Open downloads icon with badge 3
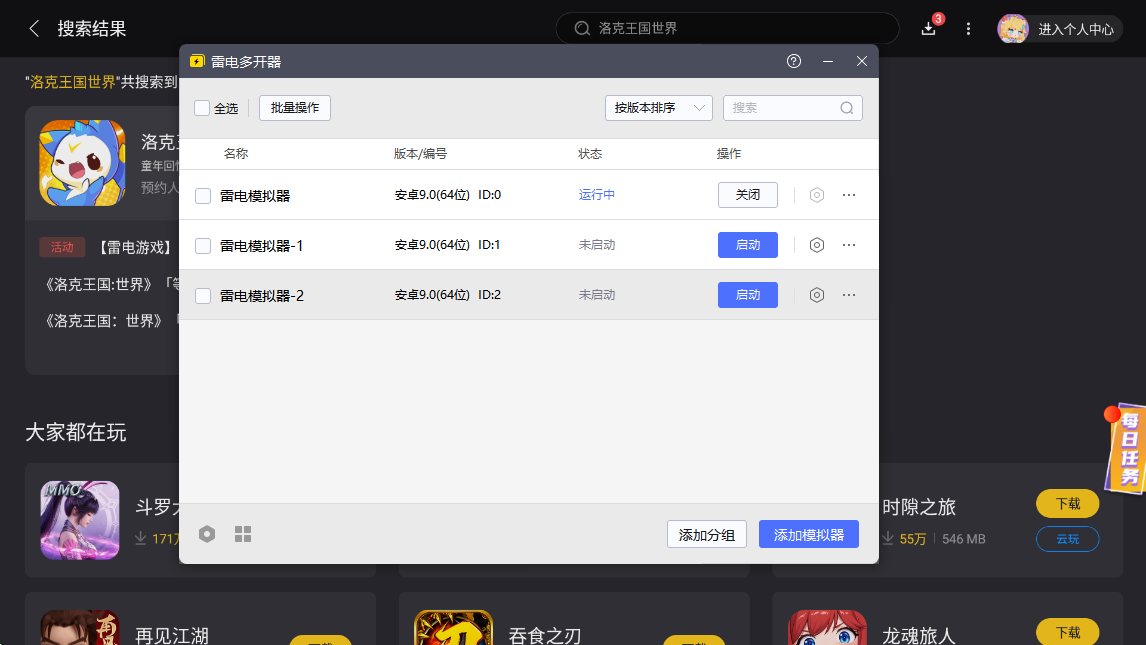Viewport: 1146px width, 645px height. (929, 28)
